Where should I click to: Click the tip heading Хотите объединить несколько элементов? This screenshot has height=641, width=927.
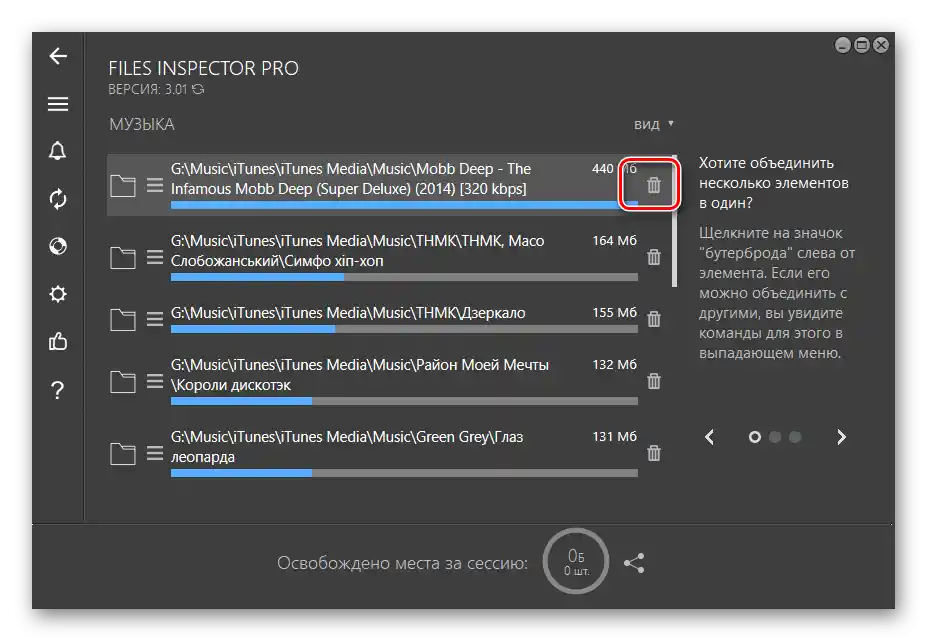(773, 183)
